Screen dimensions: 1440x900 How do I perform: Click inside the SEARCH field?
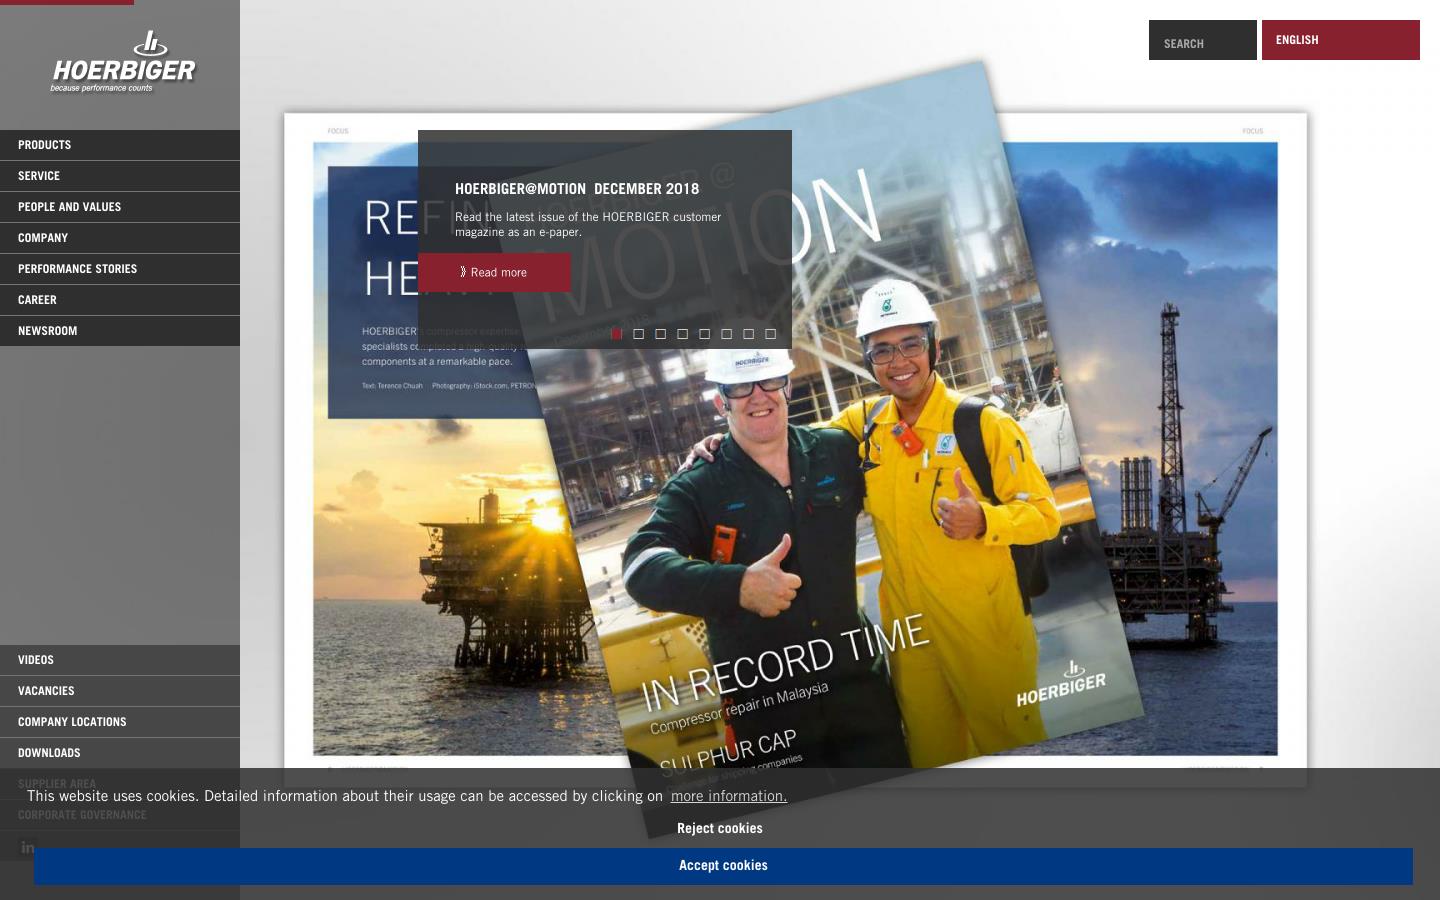click(x=1202, y=40)
